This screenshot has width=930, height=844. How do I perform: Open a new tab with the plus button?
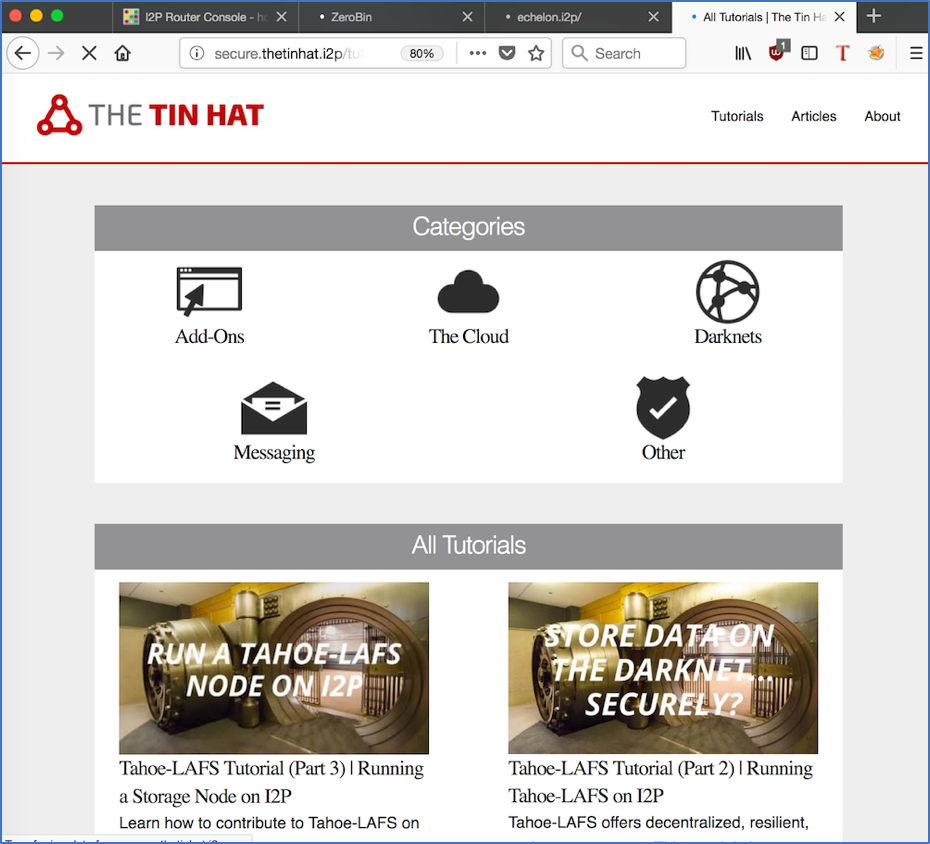click(874, 16)
